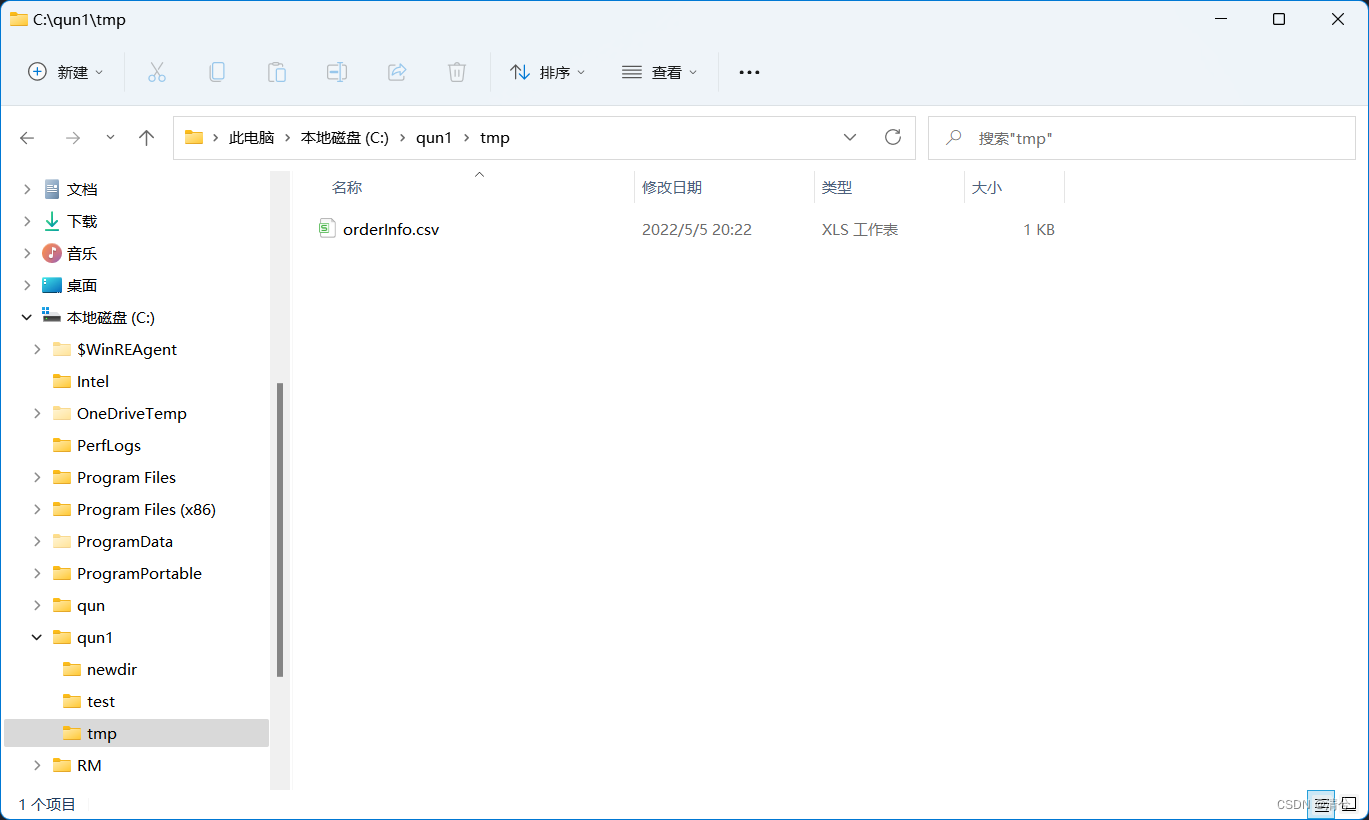Expand the Program Files (x86) node

pos(37,509)
